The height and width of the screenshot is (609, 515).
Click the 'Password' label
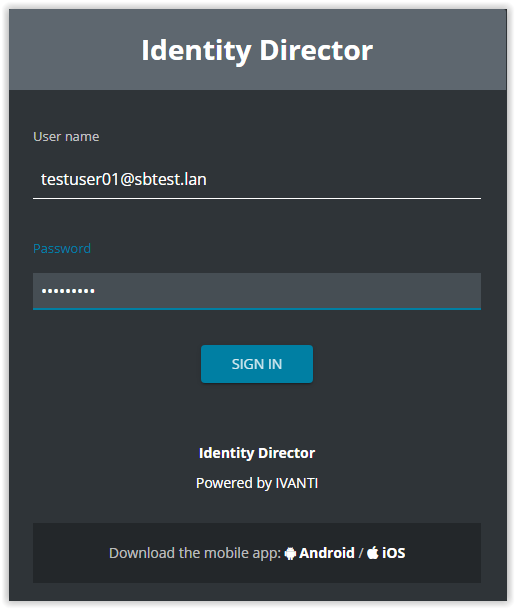pyautogui.click(x=62, y=249)
